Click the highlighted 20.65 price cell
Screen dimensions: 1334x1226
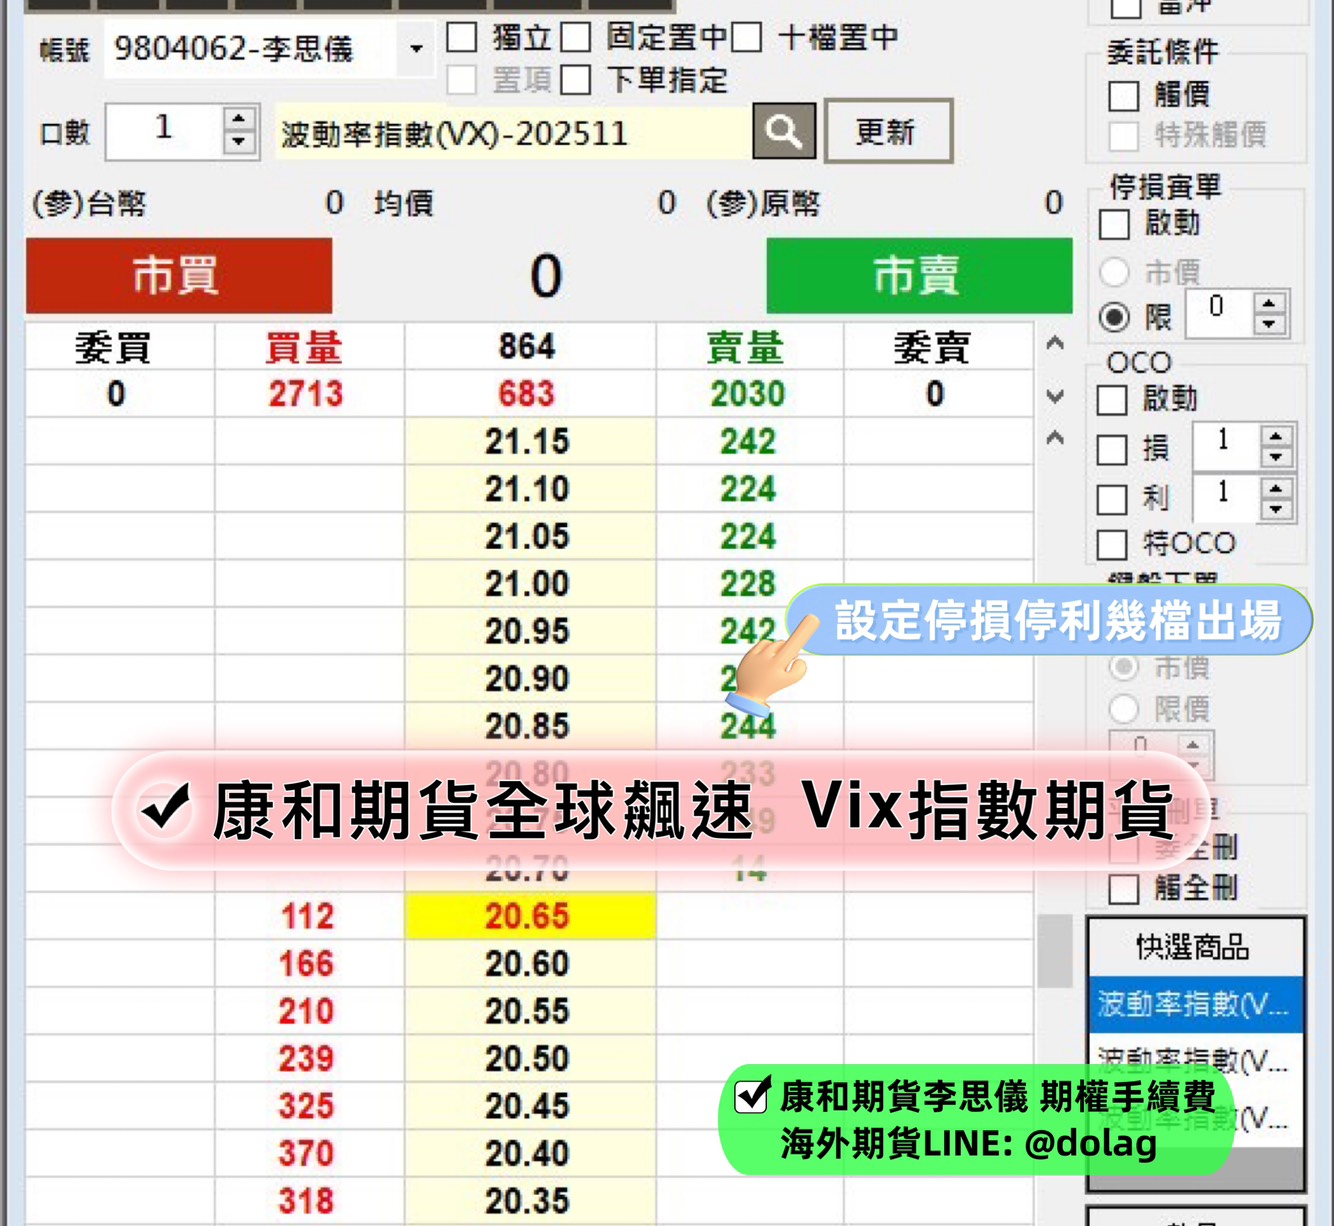tap(528, 916)
